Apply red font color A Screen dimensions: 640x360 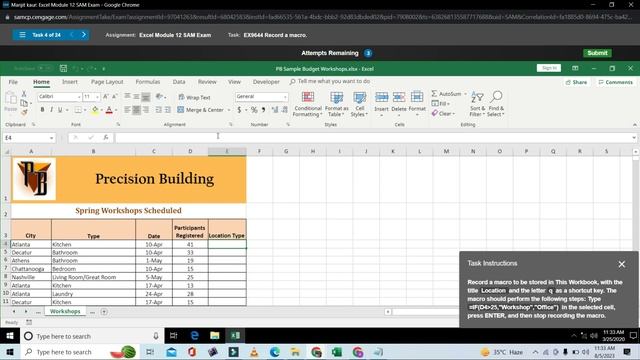click(109, 110)
